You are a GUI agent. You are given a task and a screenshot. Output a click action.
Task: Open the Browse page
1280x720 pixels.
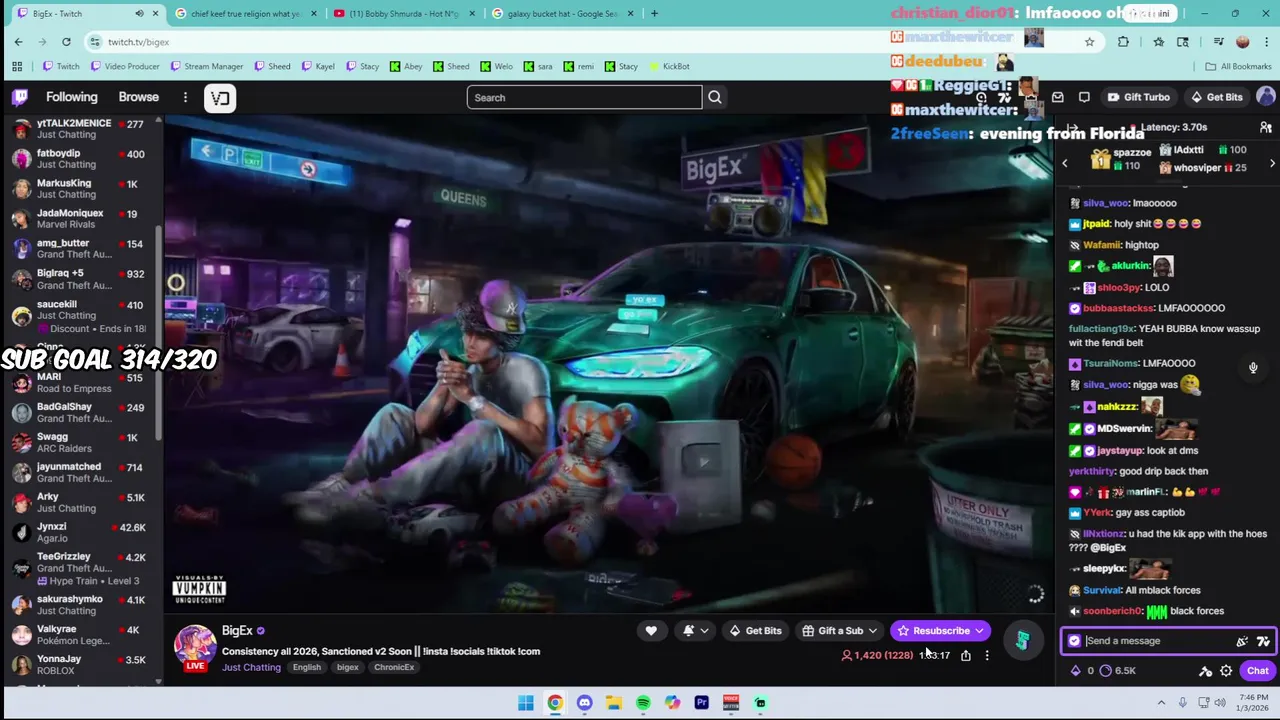pyautogui.click(x=139, y=97)
